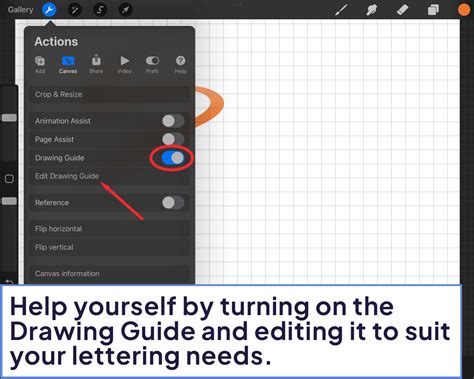Turn off the Drawing Guide switch
474x379 pixels.
click(x=173, y=158)
